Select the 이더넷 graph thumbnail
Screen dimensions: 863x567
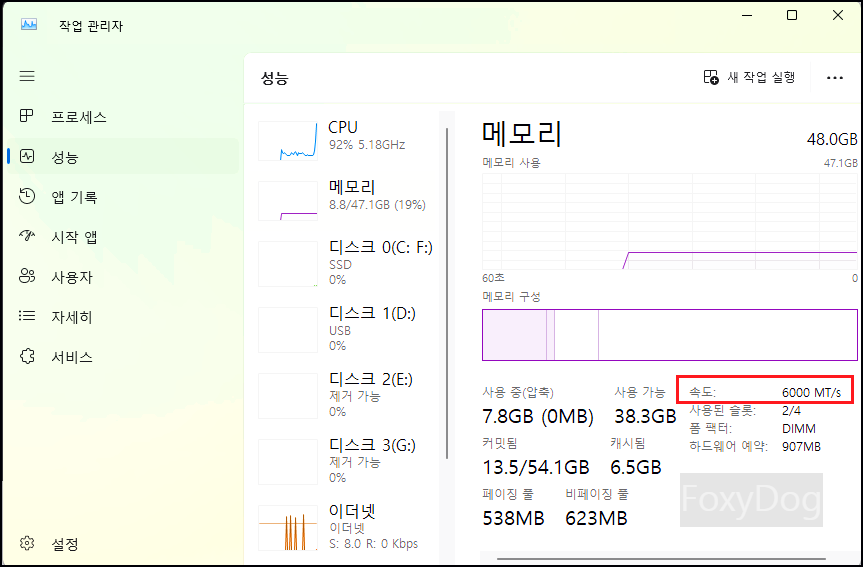tap(288, 528)
